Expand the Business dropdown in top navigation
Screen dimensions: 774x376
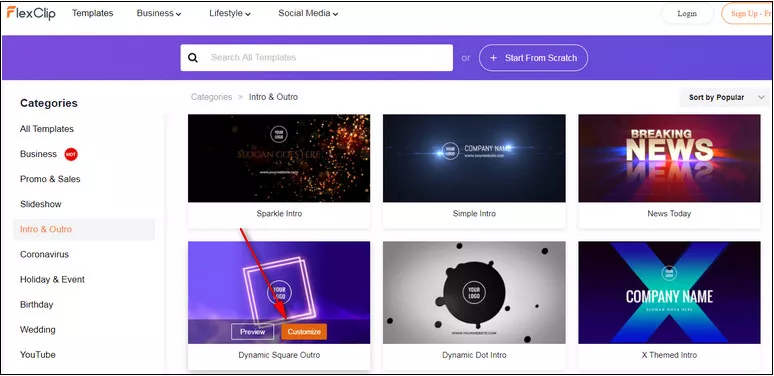(x=159, y=13)
